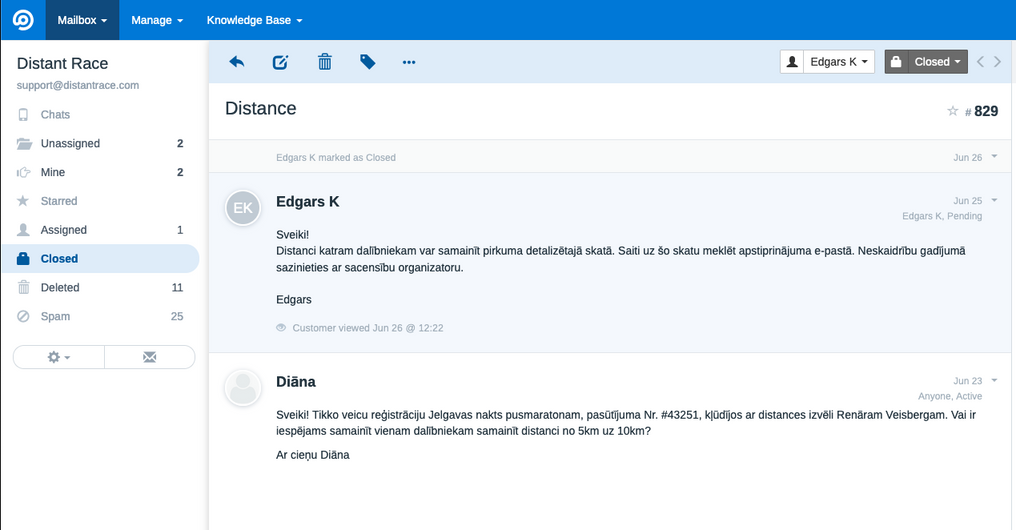Click the EK avatar
1016x530 pixels.
(x=243, y=208)
